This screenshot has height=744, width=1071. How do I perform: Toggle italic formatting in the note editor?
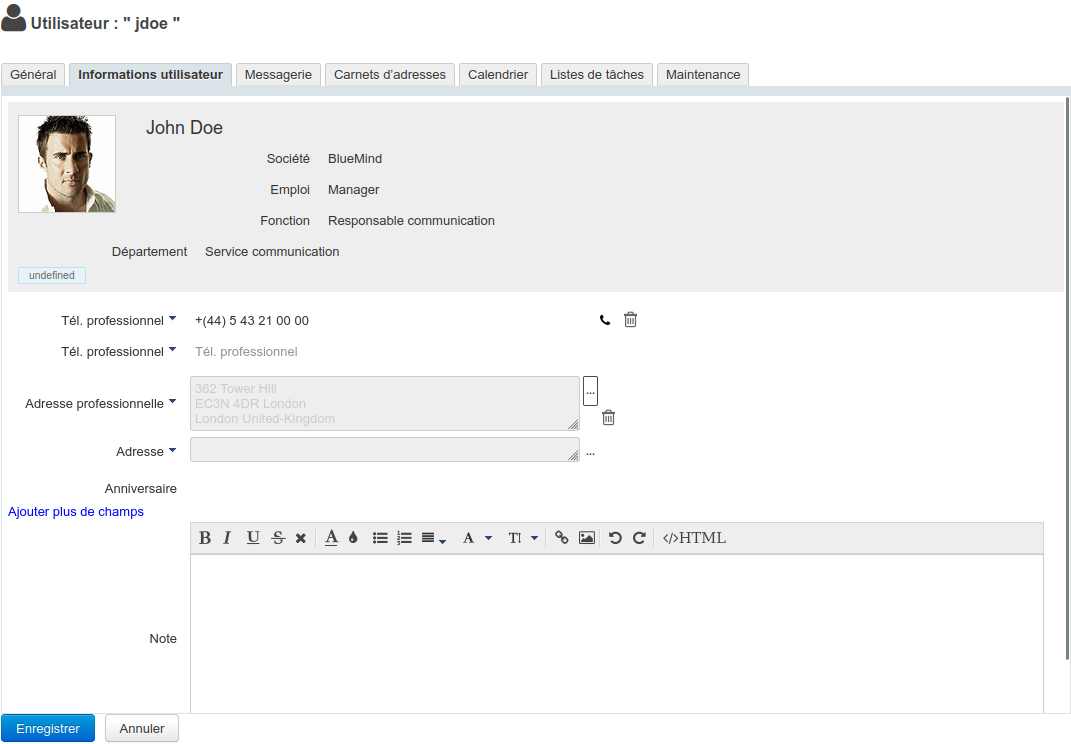click(227, 538)
